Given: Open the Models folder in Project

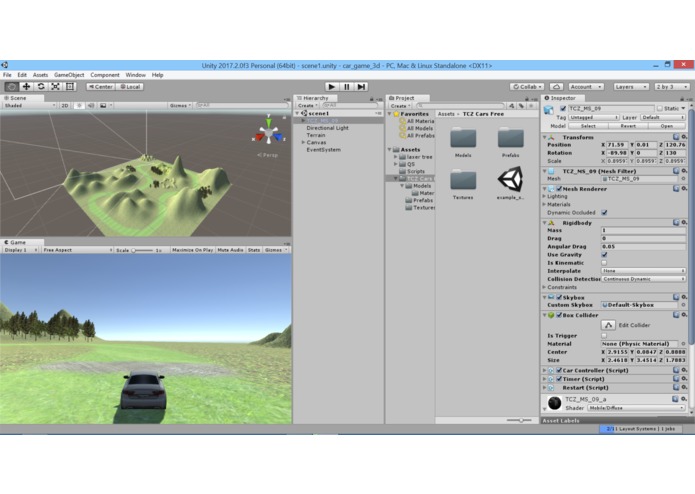Looking at the screenshot, I should [463, 138].
